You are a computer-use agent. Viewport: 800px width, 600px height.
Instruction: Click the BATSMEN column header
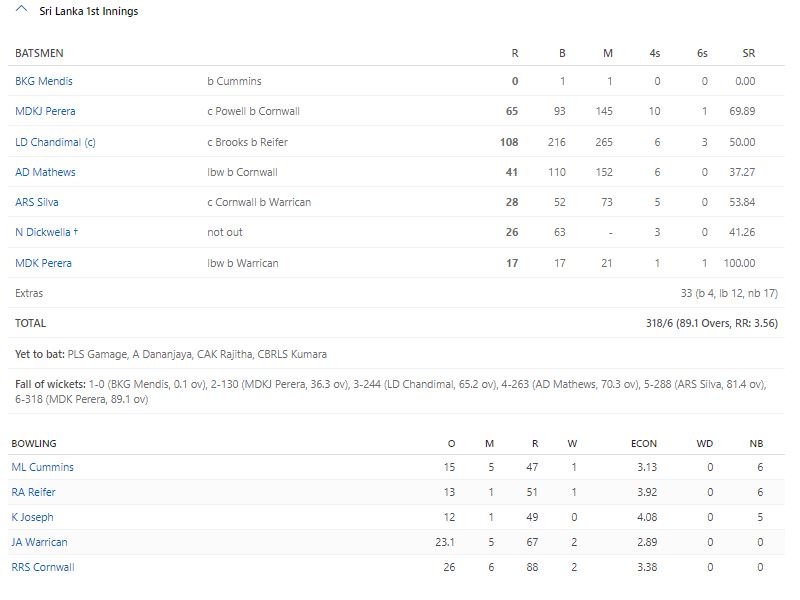39,53
